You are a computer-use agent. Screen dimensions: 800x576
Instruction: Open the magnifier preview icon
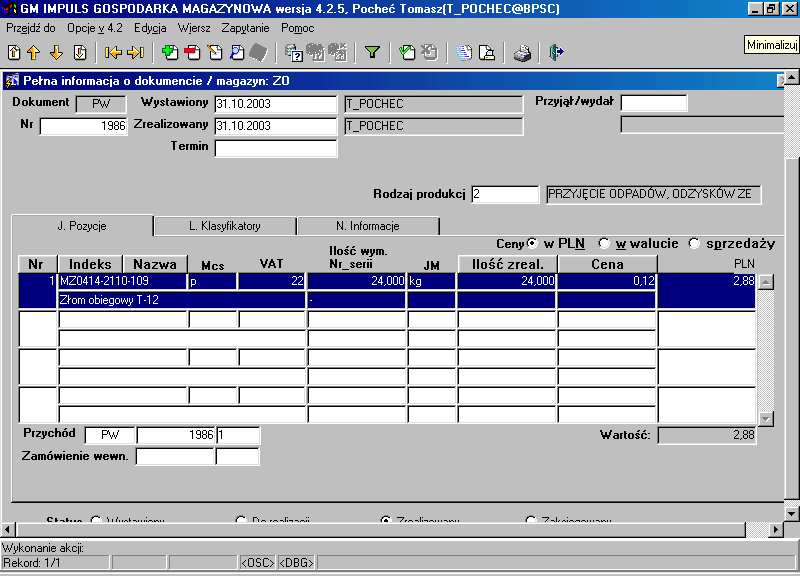(237, 52)
